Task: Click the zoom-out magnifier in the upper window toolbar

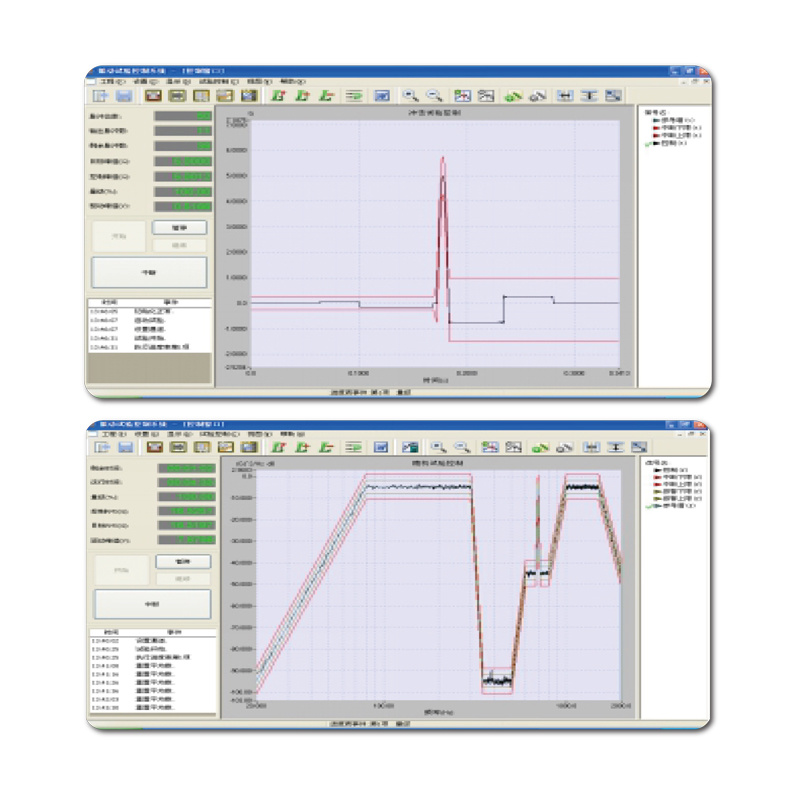Action: pos(435,96)
